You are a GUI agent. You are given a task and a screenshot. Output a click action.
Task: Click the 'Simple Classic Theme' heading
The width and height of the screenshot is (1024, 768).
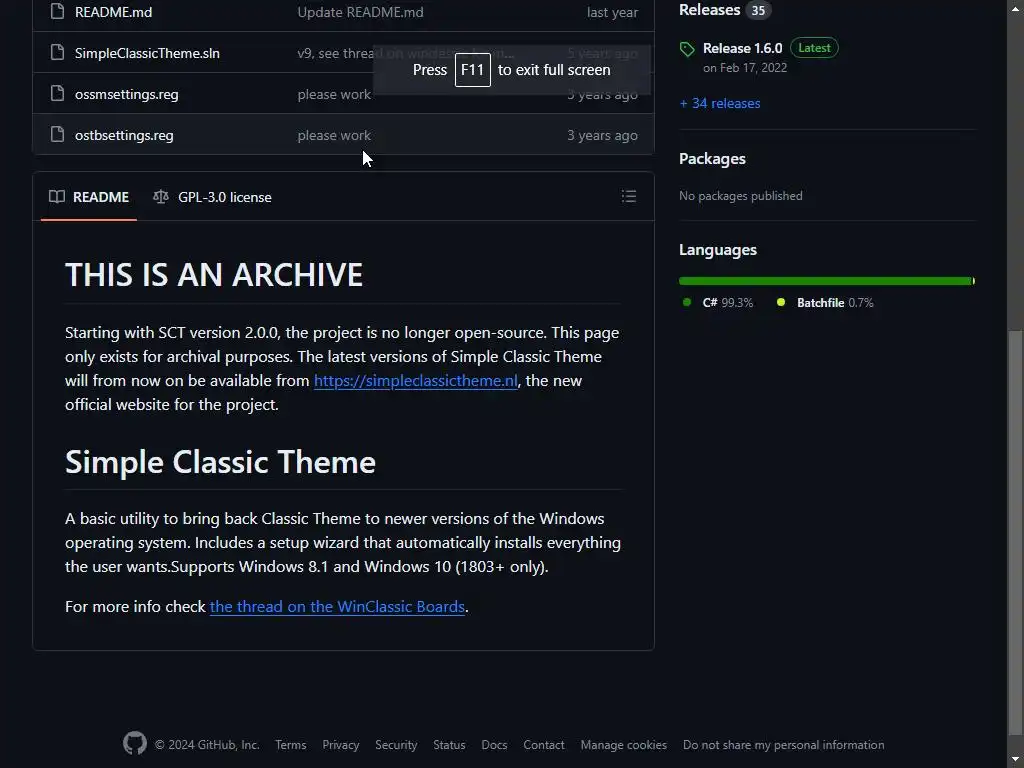coord(220,462)
